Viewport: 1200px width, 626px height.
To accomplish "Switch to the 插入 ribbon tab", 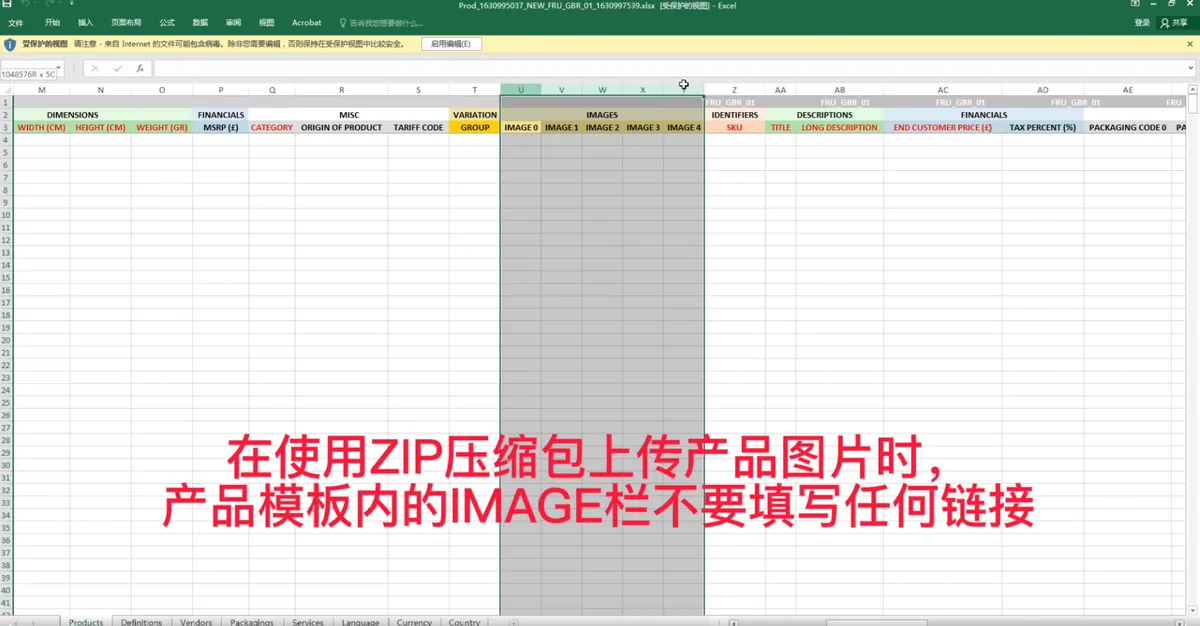I will [86, 22].
